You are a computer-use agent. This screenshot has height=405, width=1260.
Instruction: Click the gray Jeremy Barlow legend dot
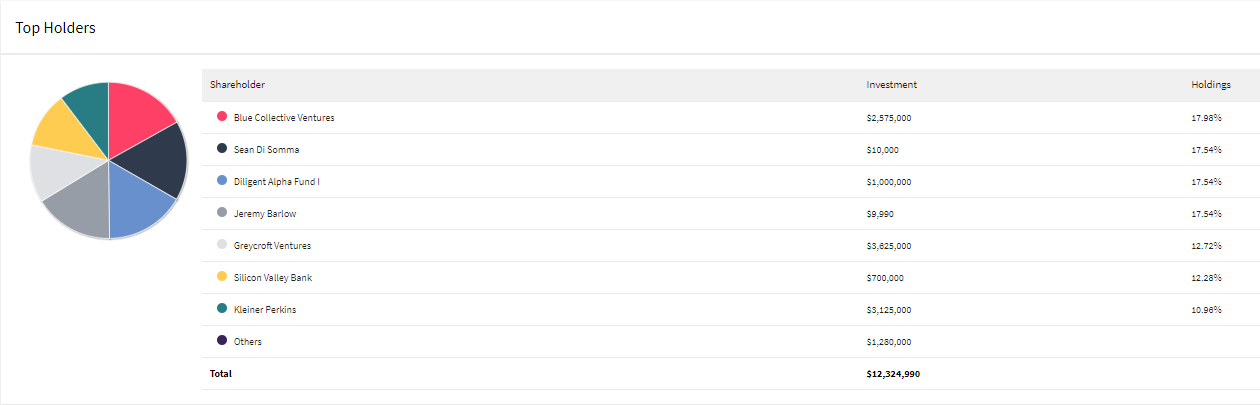(x=222, y=213)
